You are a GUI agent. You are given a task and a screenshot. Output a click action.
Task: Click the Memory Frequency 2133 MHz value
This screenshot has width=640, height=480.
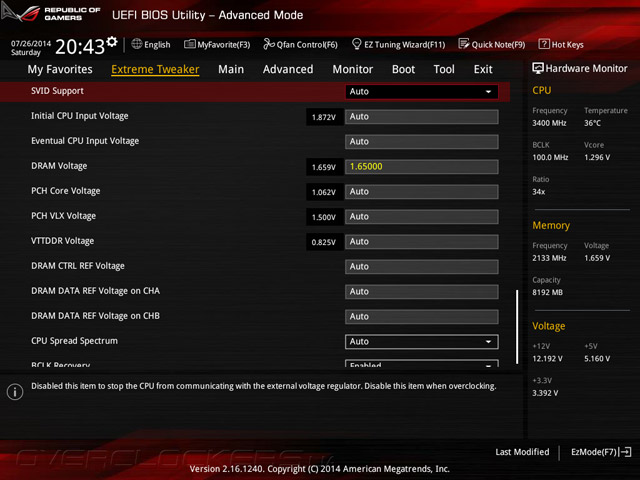[x=549, y=258]
